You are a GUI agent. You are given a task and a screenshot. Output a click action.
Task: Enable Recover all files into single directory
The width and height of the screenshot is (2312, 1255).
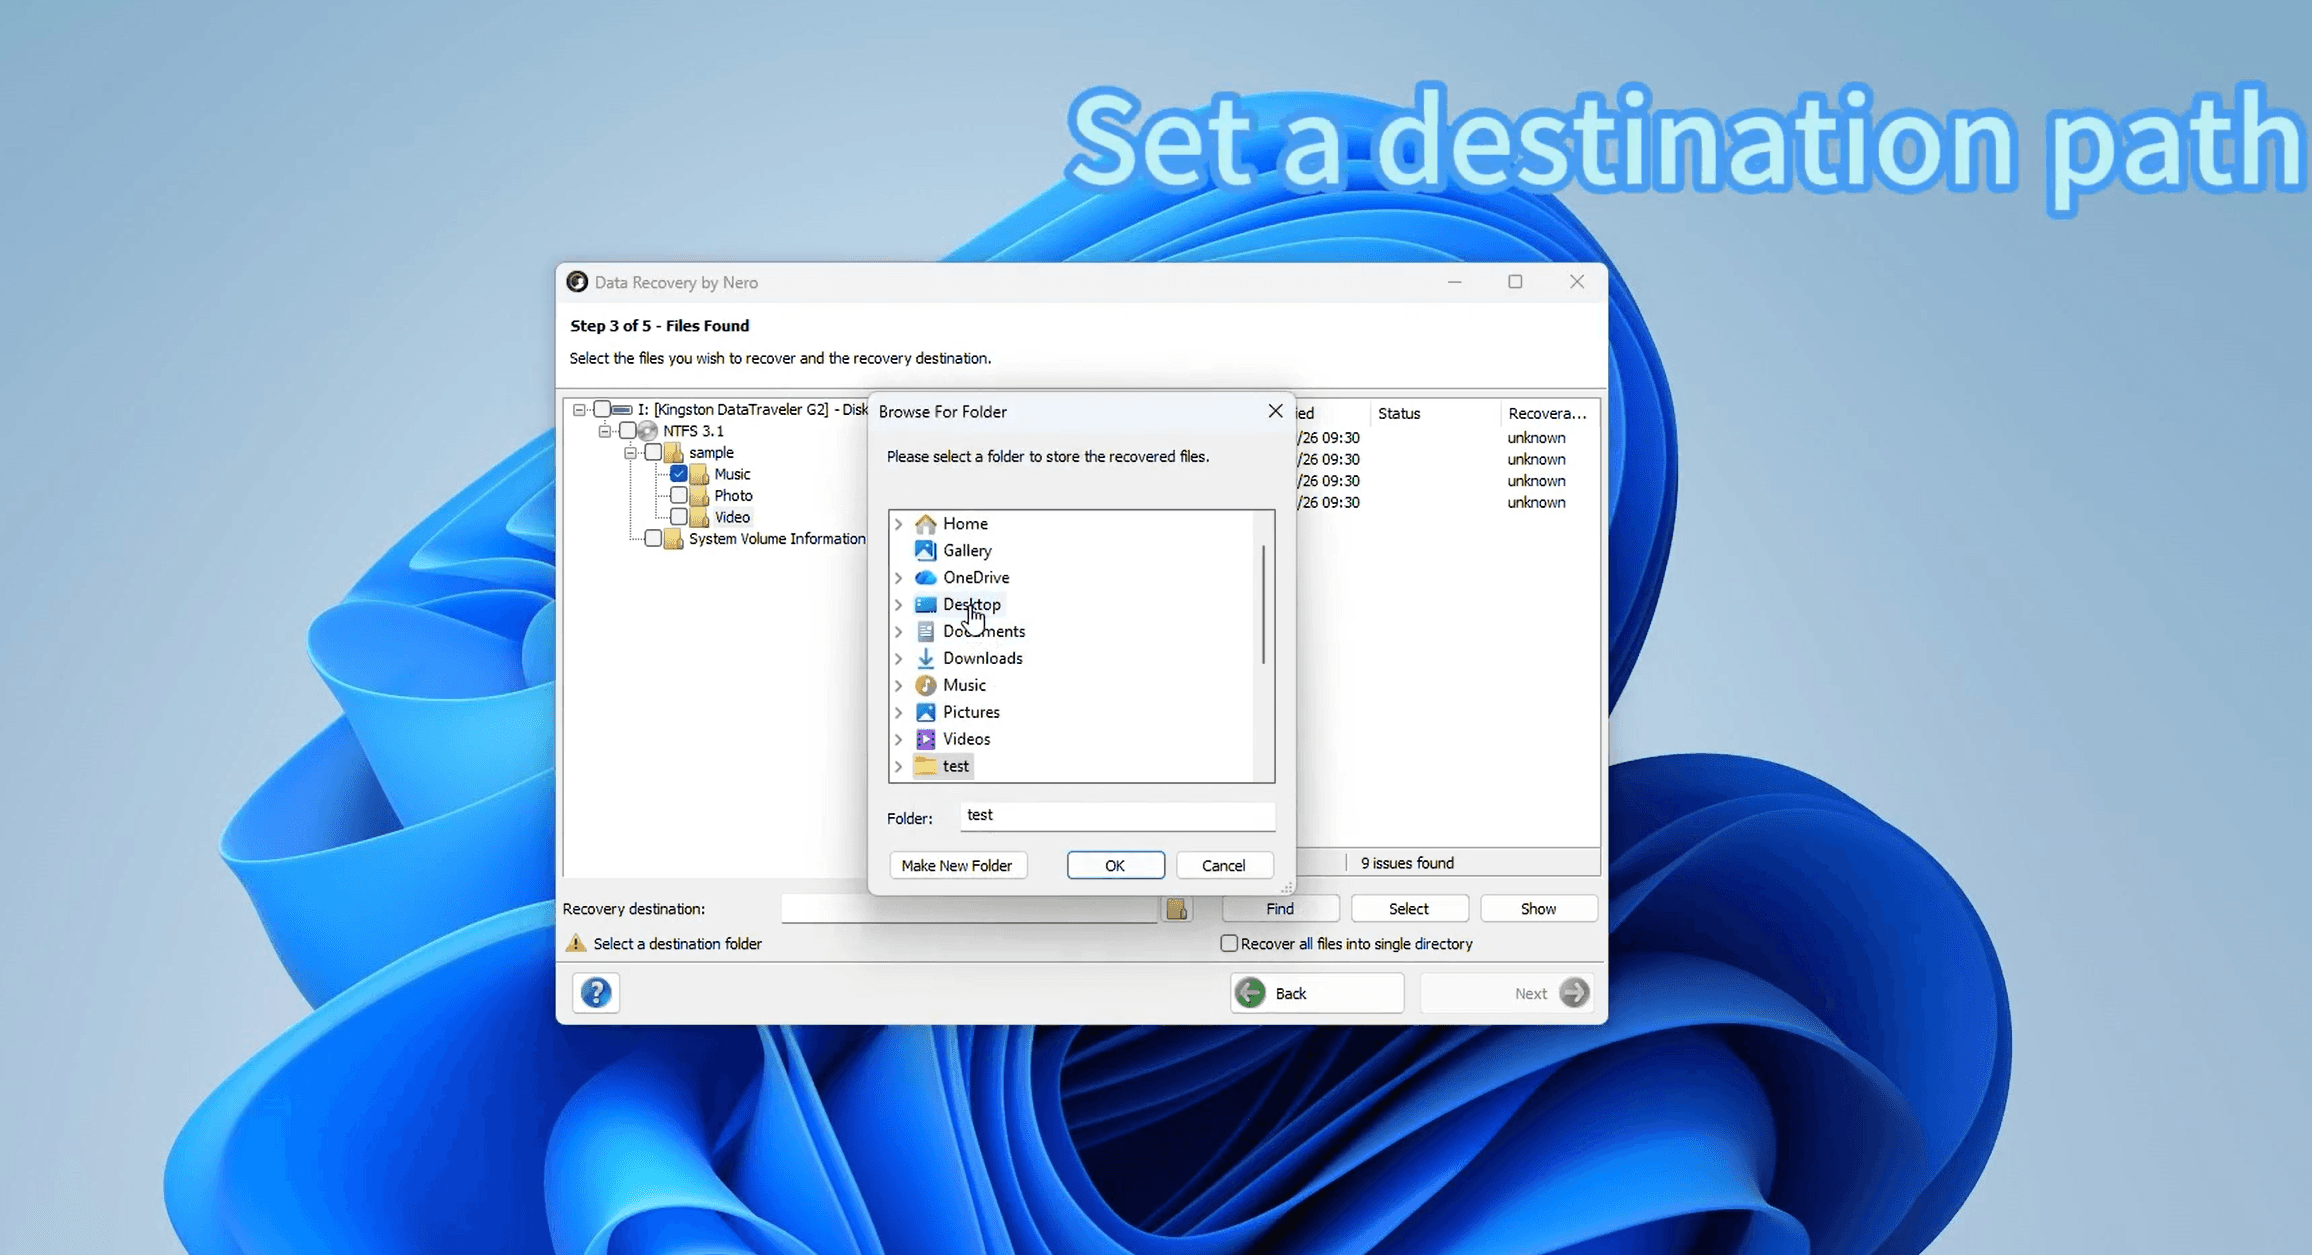tap(1229, 944)
